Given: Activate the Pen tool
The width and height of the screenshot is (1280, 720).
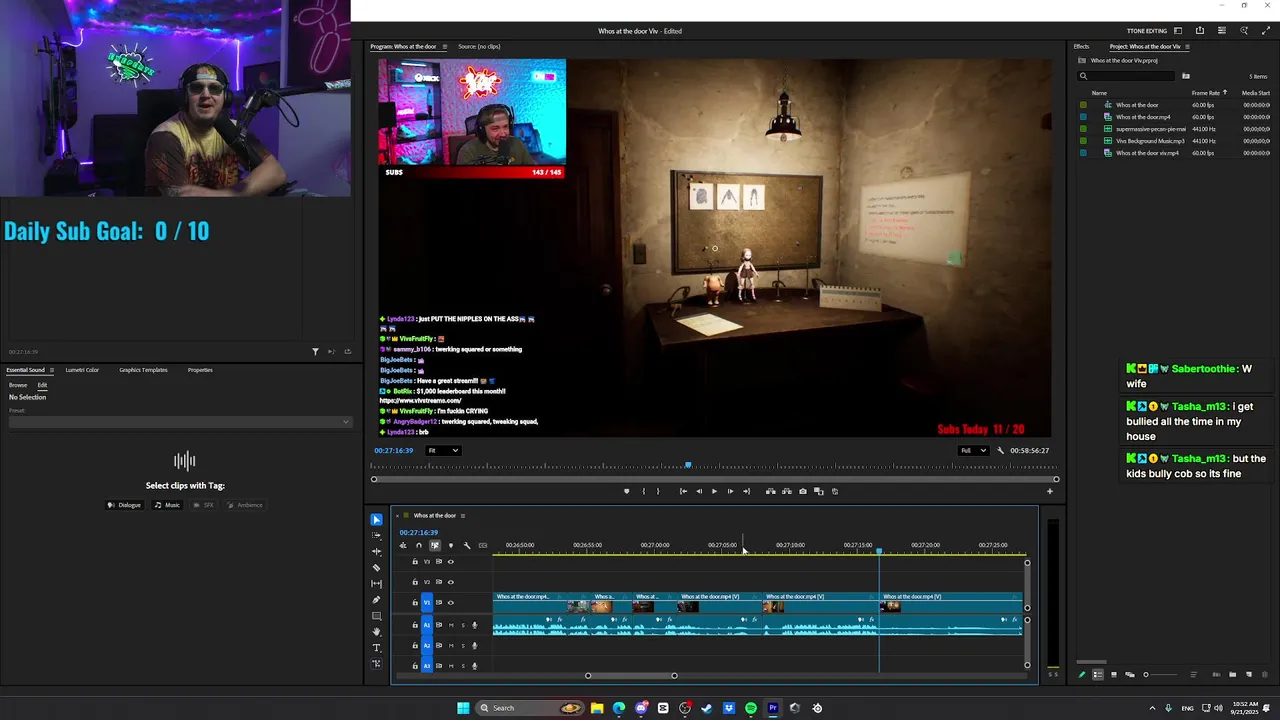Looking at the screenshot, I should [376, 600].
